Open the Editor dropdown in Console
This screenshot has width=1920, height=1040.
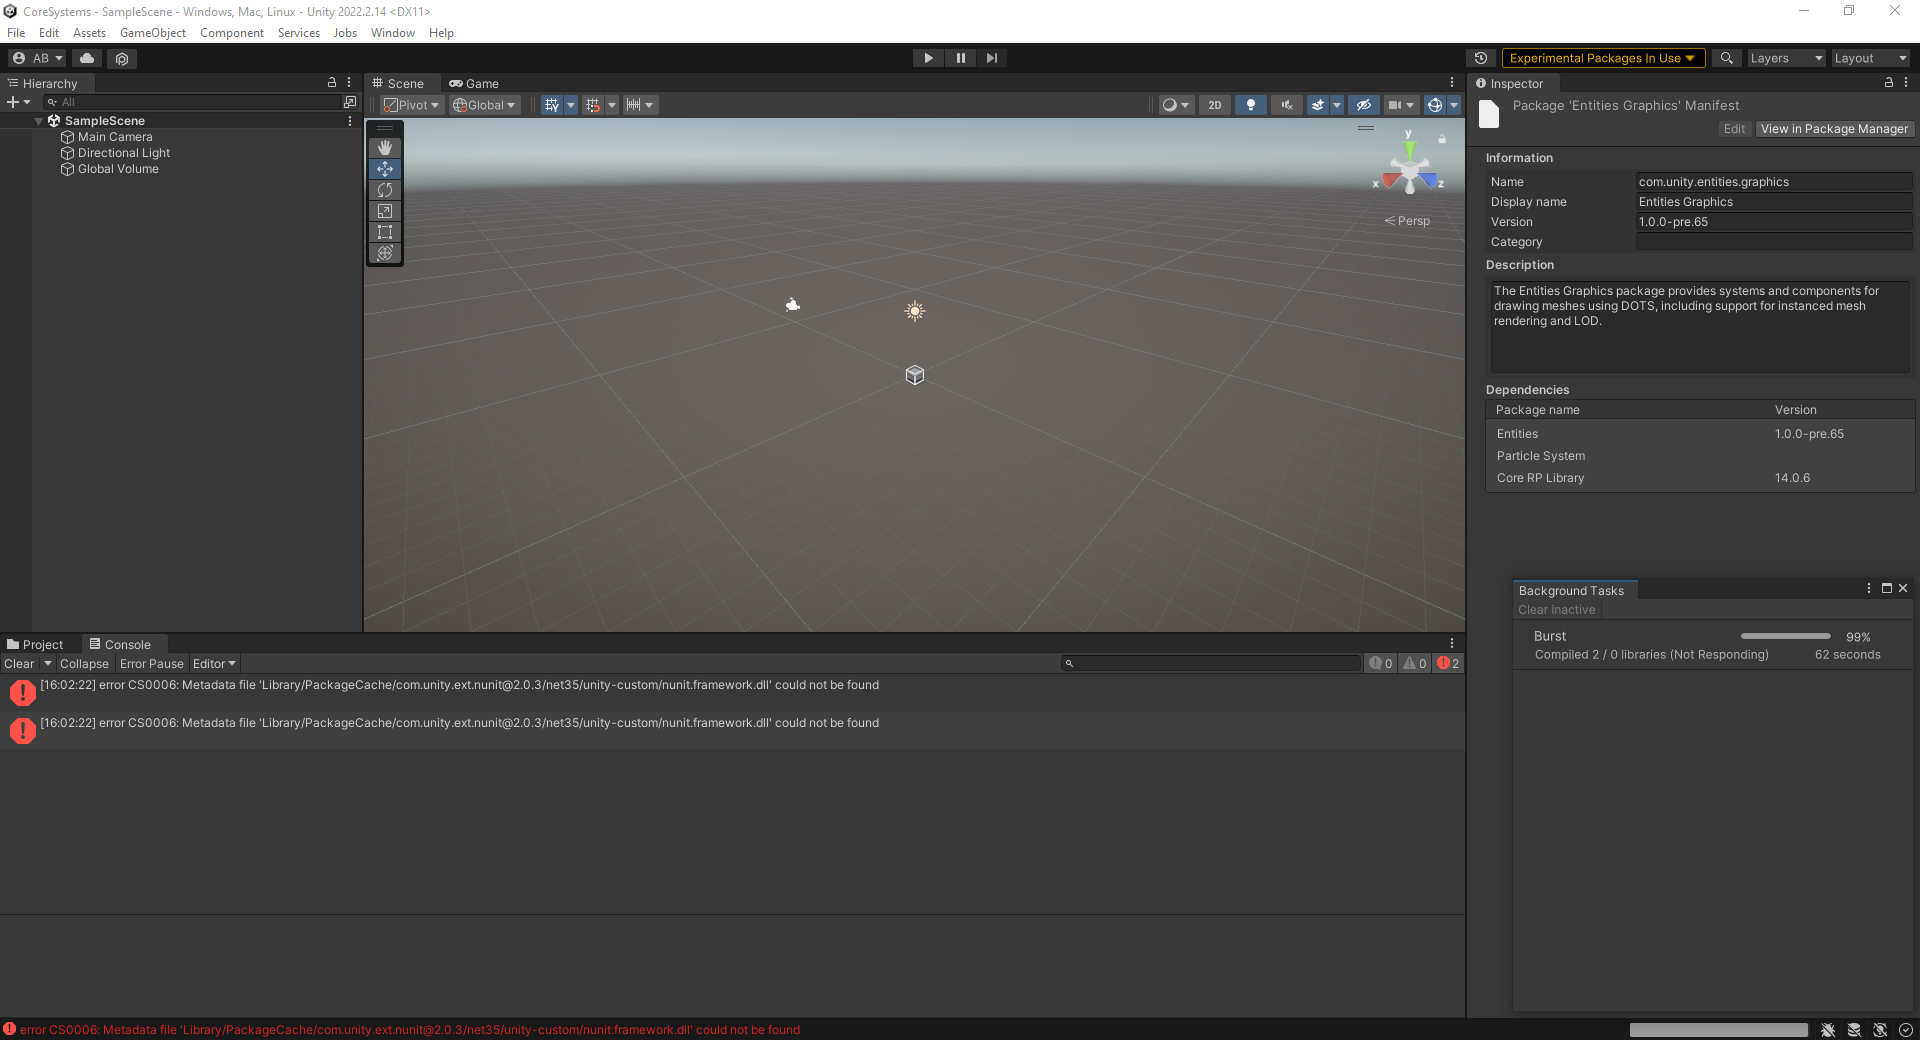pos(214,664)
